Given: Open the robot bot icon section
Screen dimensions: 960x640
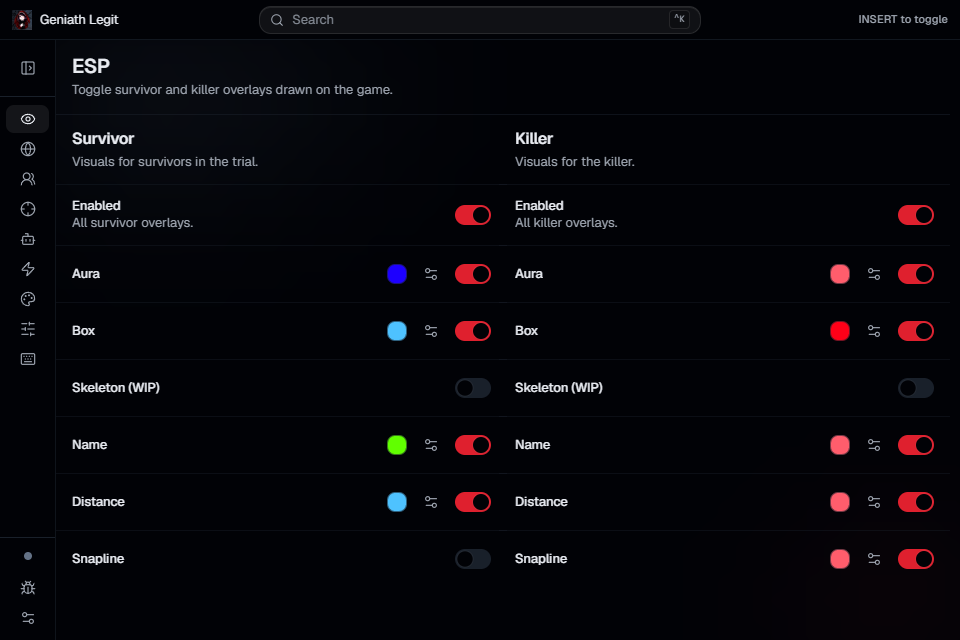Looking at the screenshot, I should [x=28, y=239].
